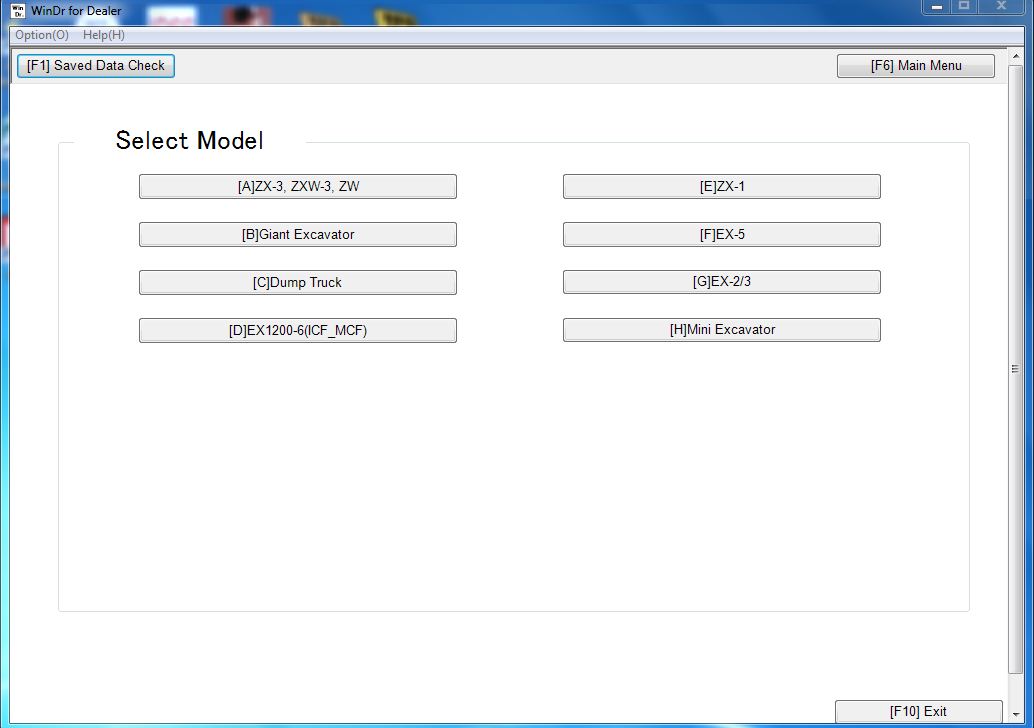Go to [F6] Main Menu
This screenshot has width=1034, height=728.
pyautogui.click(x=916, y=66)
